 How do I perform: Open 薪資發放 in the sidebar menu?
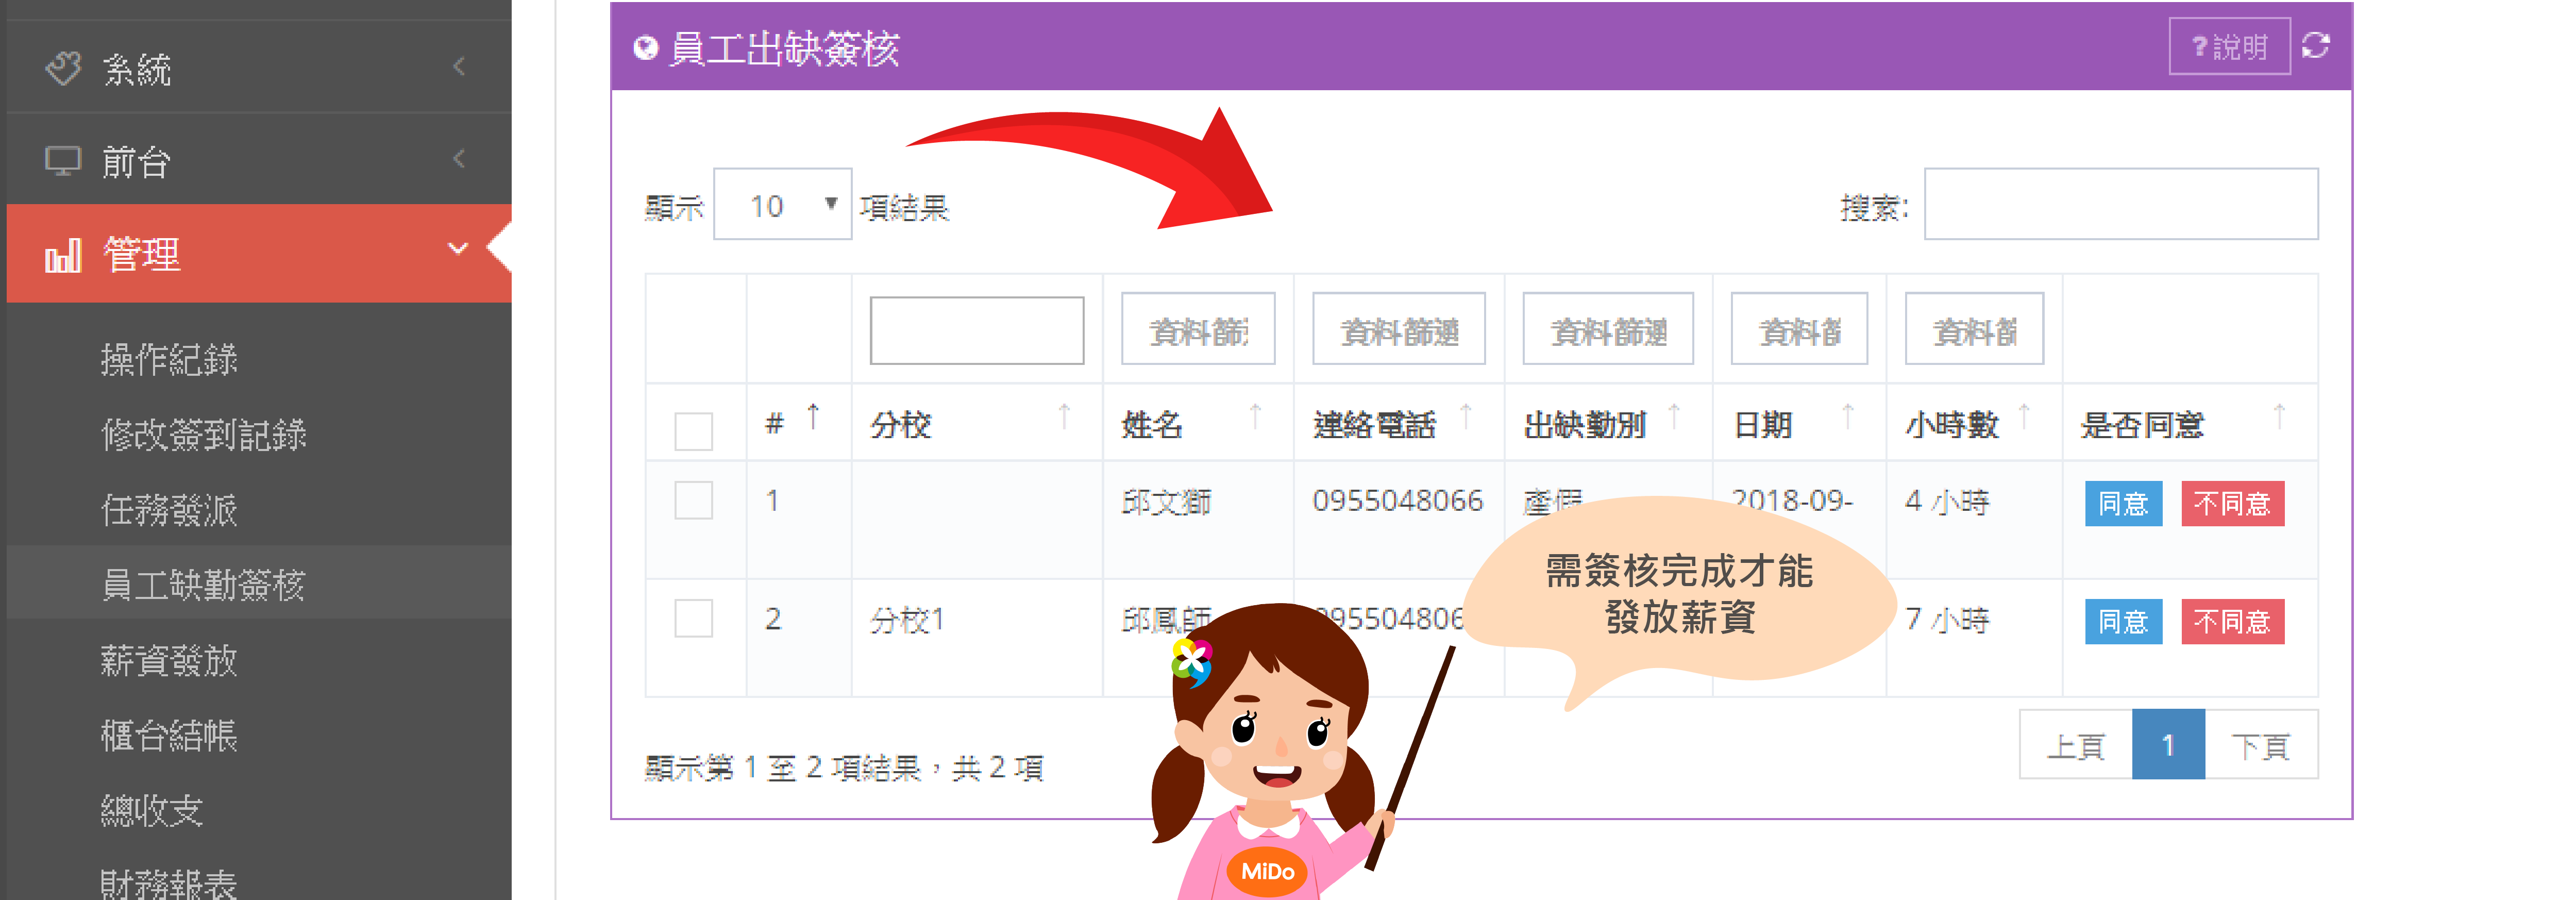click(x=169, y=660)
